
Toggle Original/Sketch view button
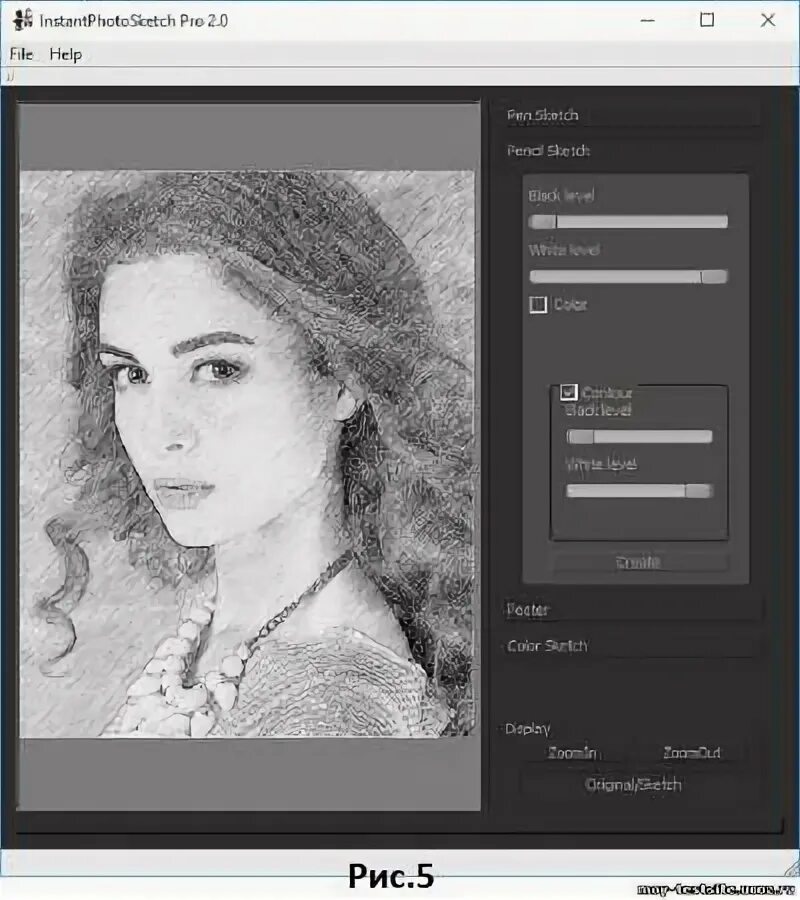coord(633,785)
